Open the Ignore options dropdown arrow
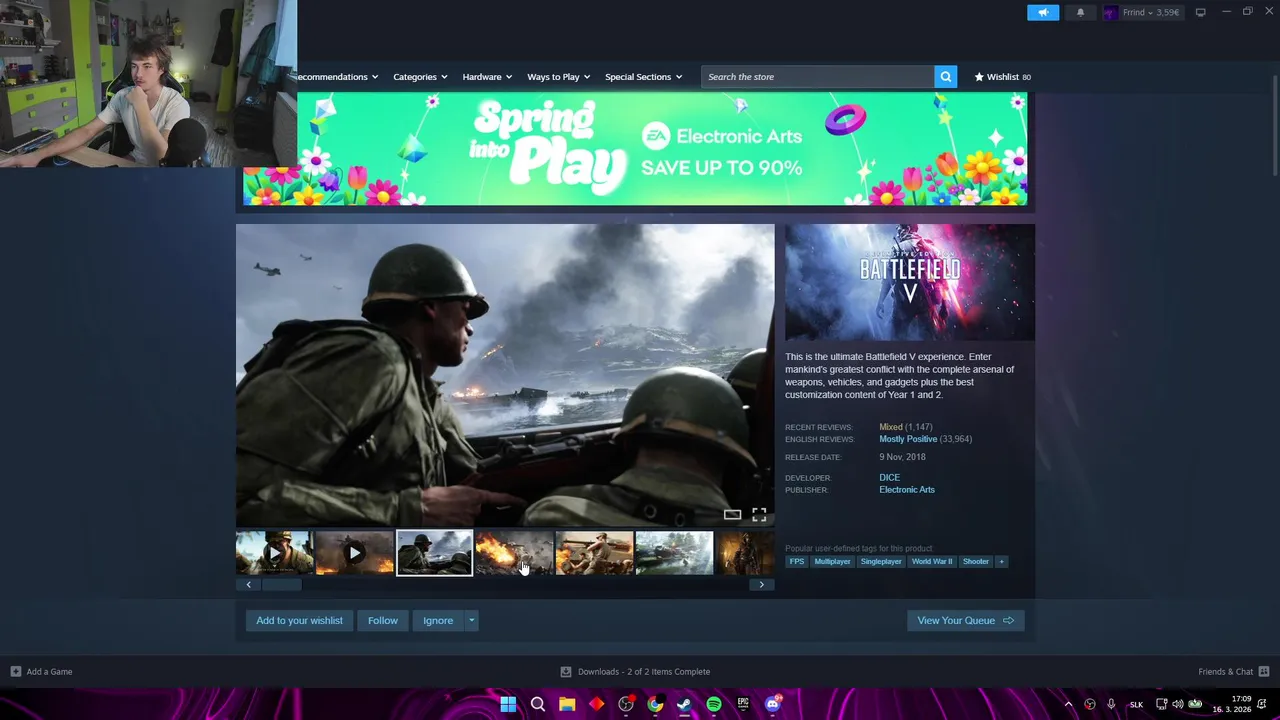 [471, 621]
